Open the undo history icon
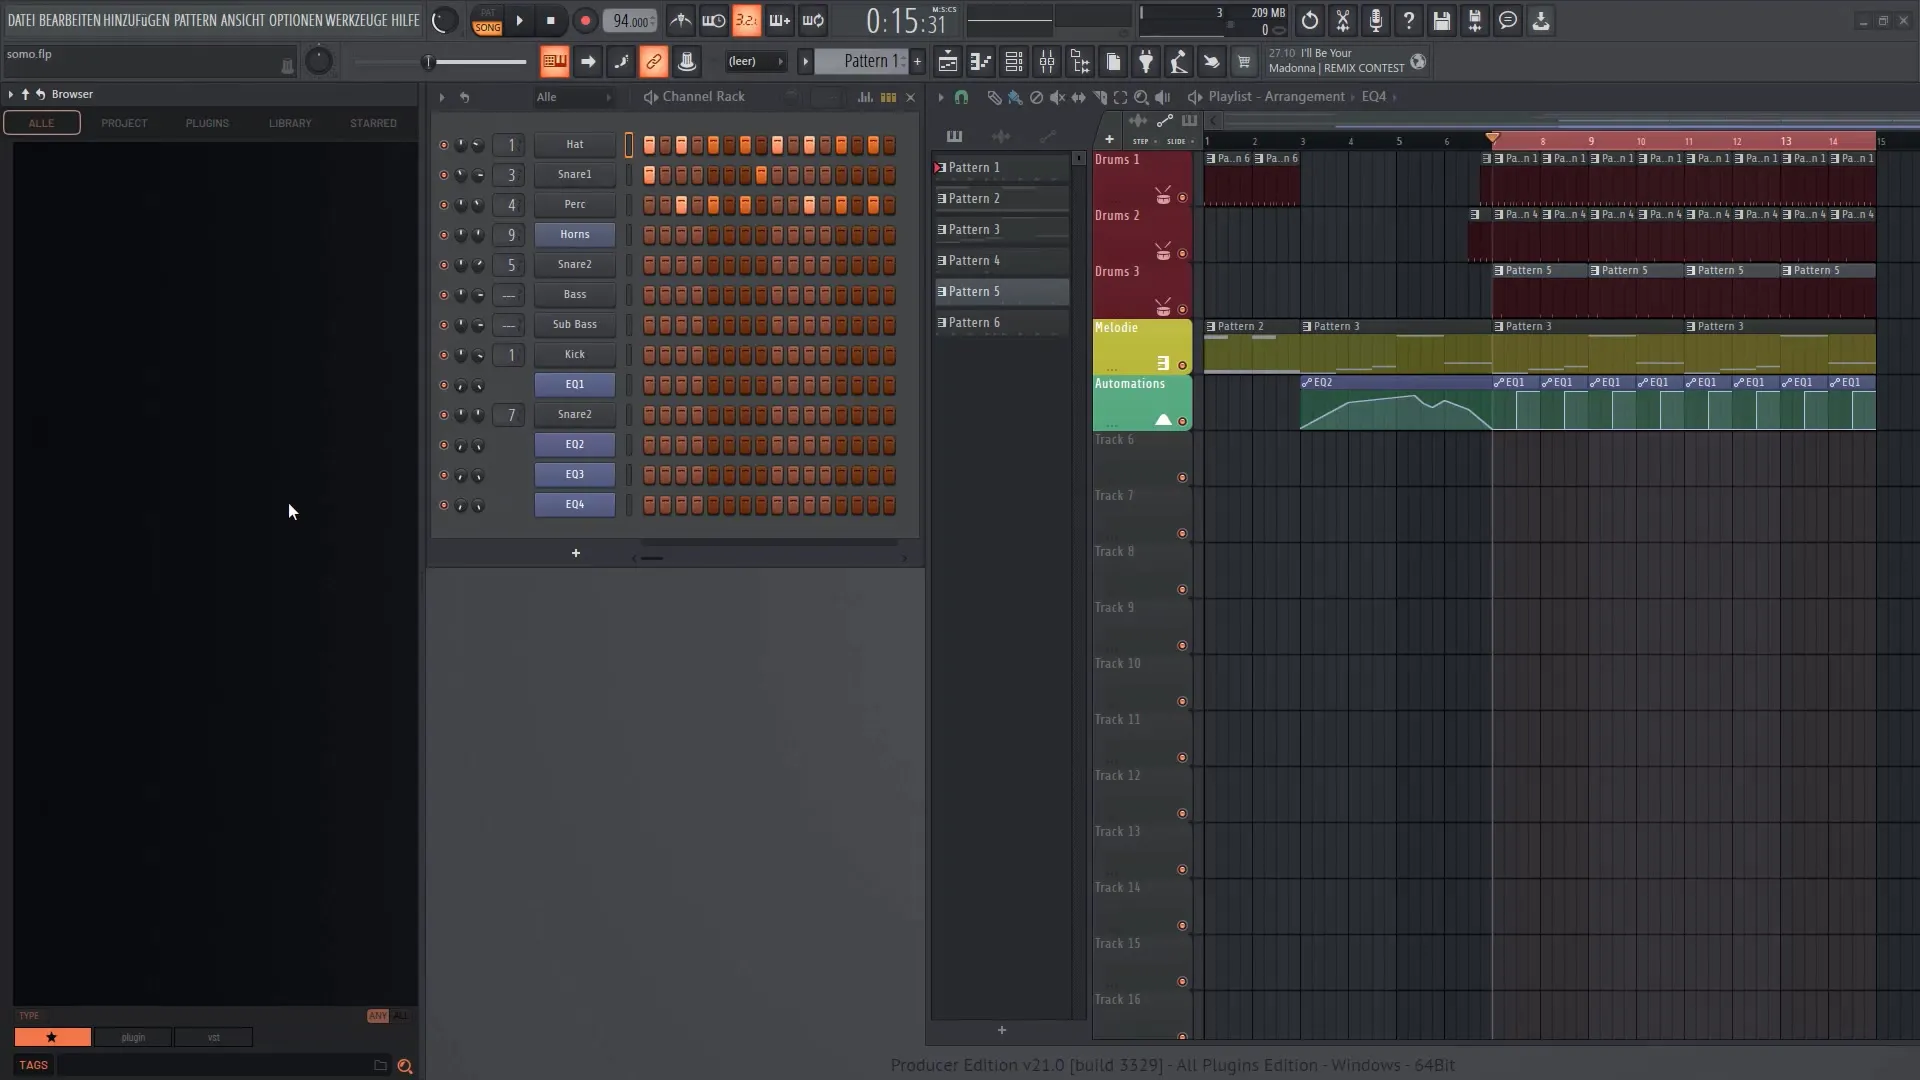Viewport: 1920px width, 1080px height. [x=1309, y=20]
